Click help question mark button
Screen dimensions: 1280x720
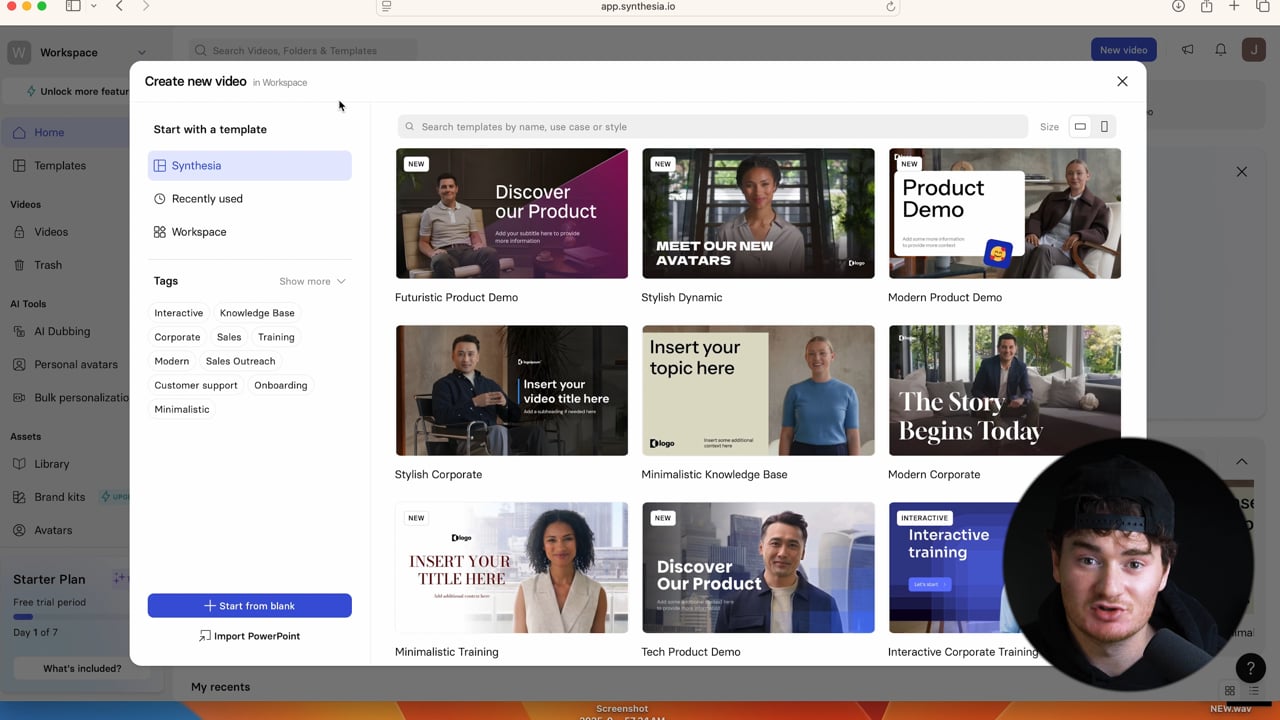(x=1250, y=668)
